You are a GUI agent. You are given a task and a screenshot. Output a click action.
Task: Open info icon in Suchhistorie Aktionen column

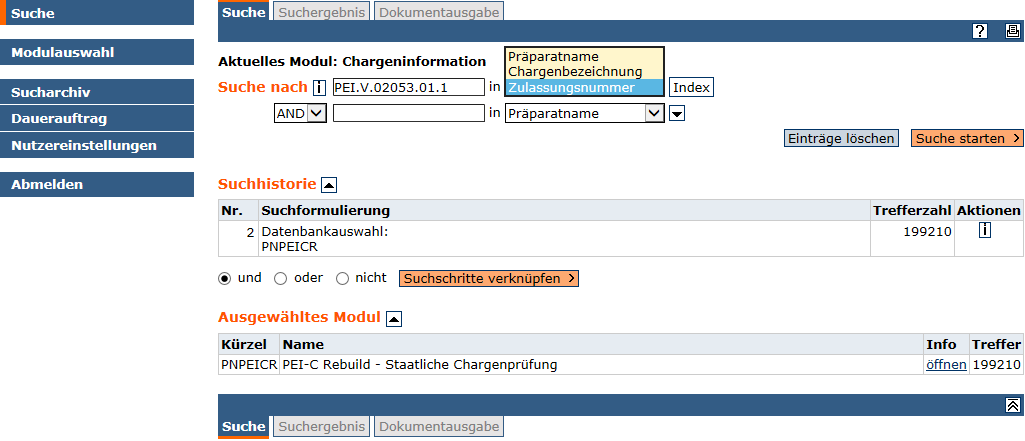[x=984, y=229]
